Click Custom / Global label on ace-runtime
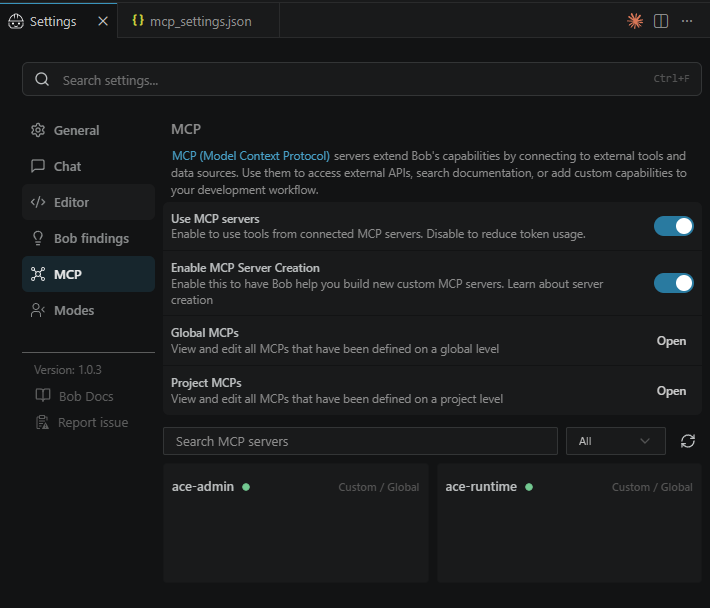This screenshot has width=710, height=608. click(x=652, y=487)
